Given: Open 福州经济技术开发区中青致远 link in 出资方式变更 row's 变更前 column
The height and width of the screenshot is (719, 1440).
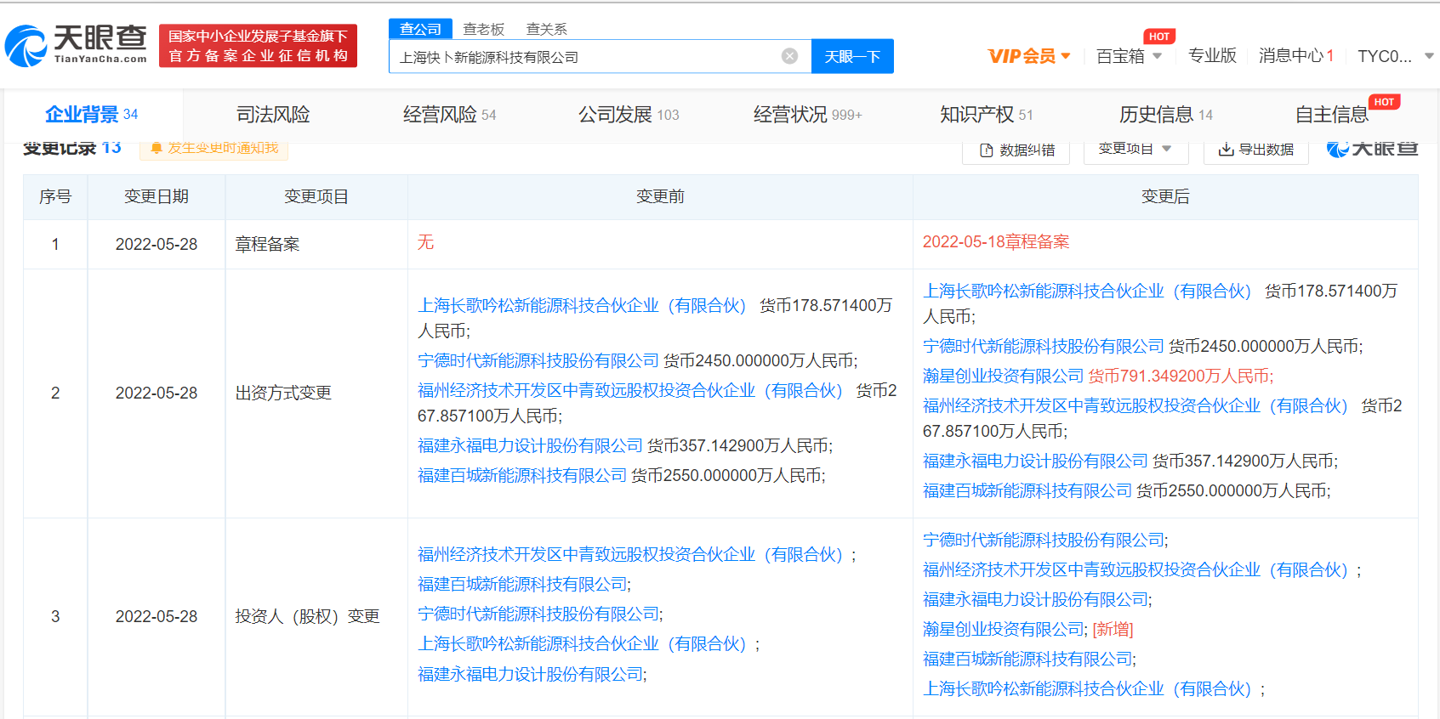Looking at the screenshot, I should (632, 390).
